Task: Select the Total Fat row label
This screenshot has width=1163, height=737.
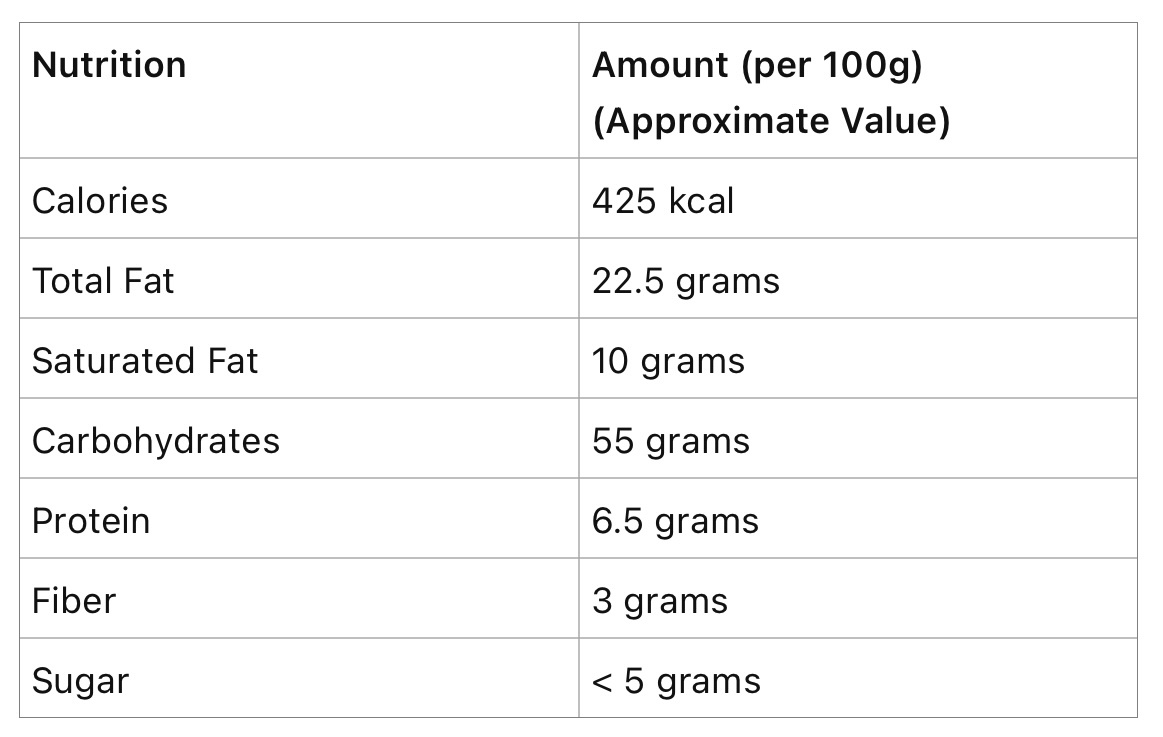Action: pos(103,280)
